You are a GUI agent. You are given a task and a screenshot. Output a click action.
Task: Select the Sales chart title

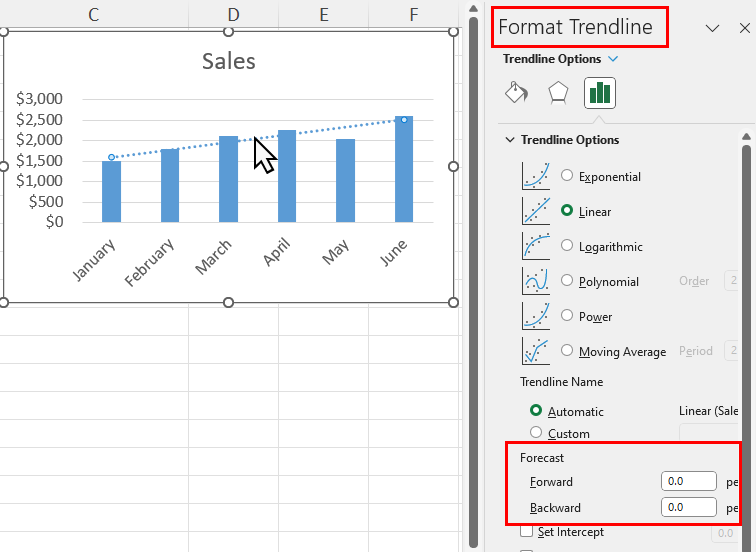(x=229, y=61)
